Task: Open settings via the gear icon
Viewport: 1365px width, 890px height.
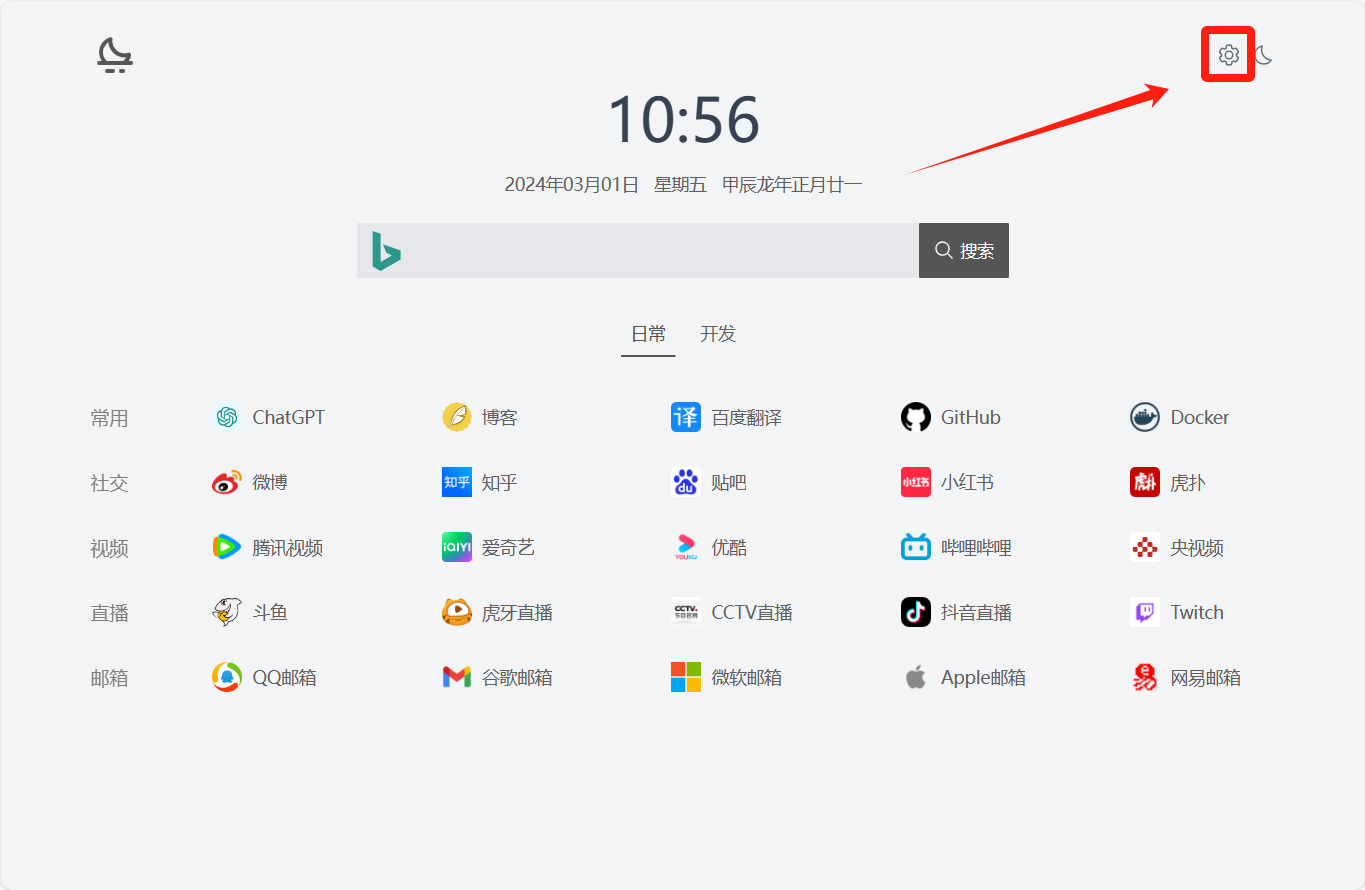Action: (1228, 55)
